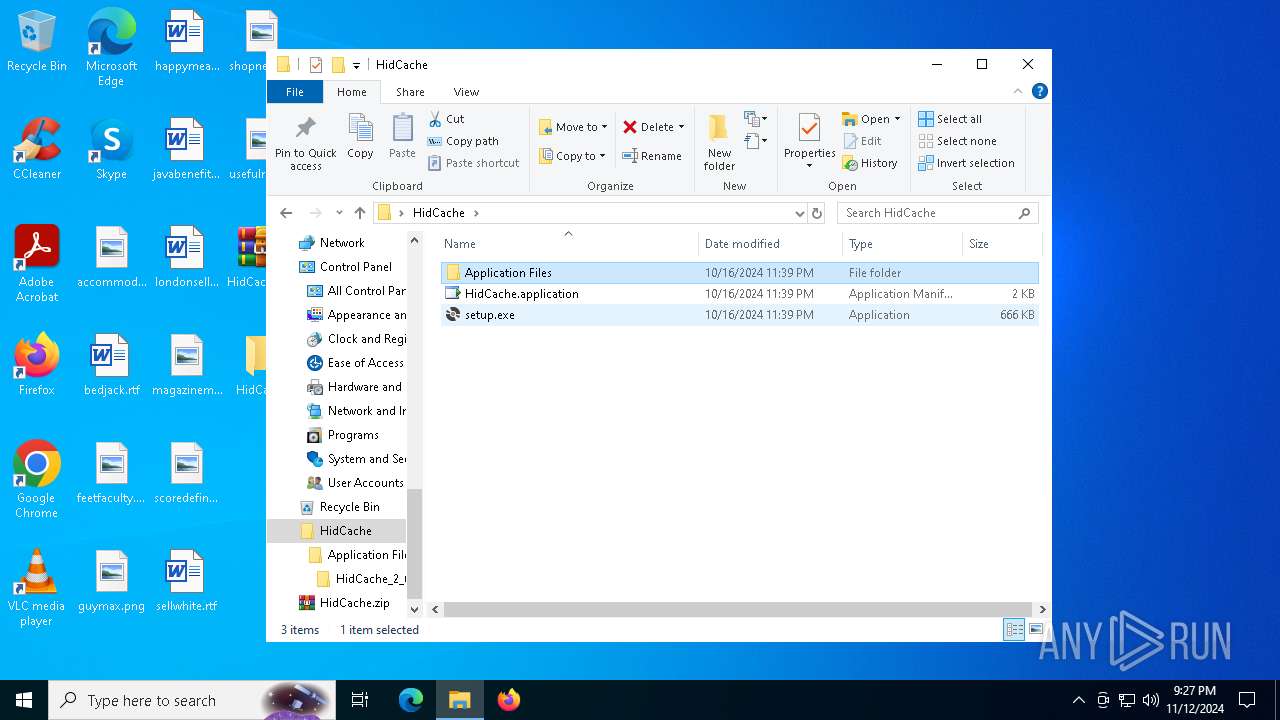
Task: Switch to the Home ribbon tab
Action: point(352,92)
